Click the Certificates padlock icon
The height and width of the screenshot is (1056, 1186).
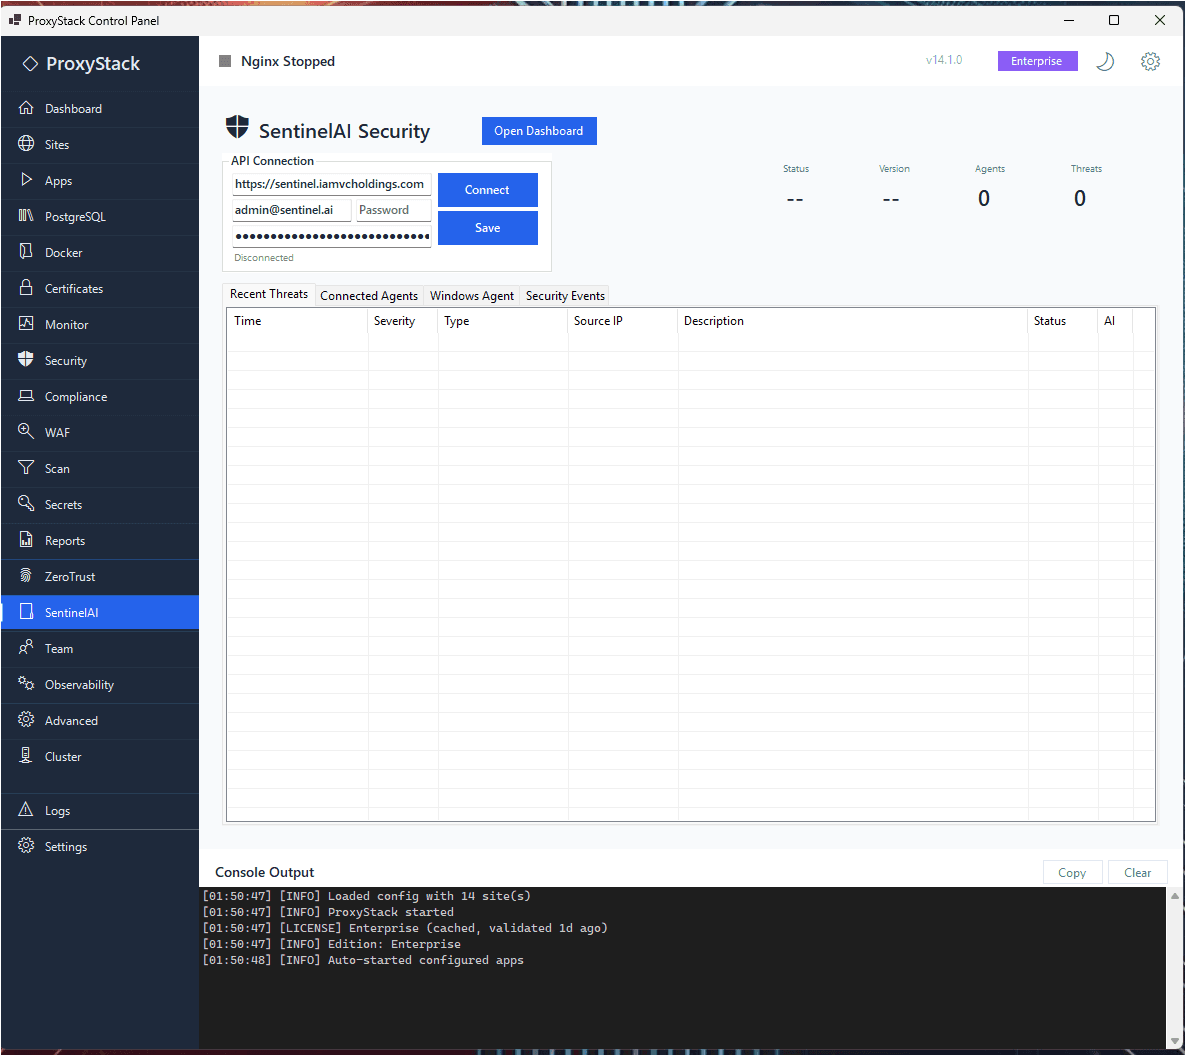tap(26, 288)
